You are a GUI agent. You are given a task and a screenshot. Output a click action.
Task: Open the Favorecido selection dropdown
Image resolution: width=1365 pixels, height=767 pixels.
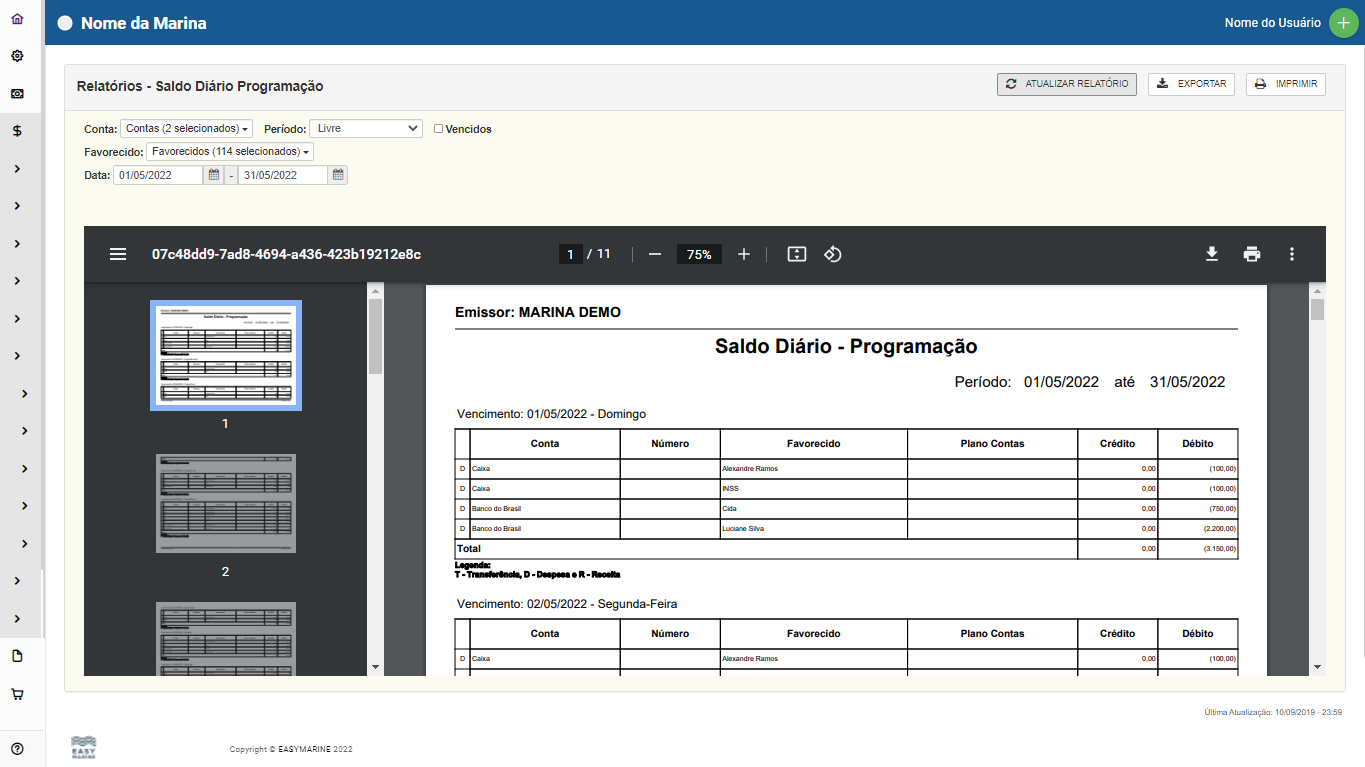[229, 152]
